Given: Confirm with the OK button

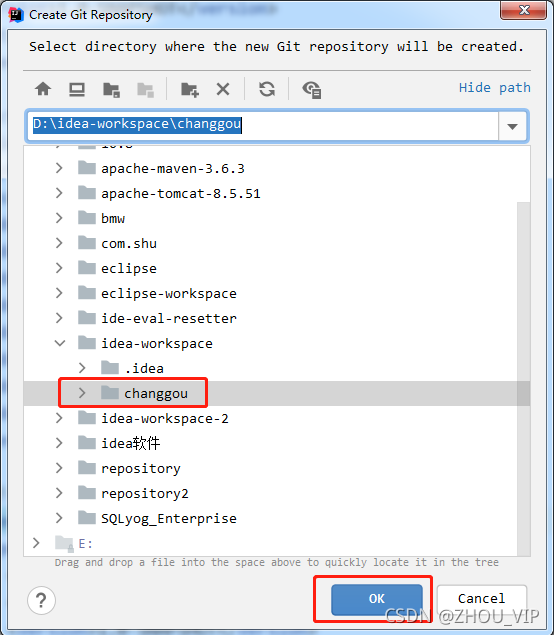Looking at the screenshot, I should (377, 599).
